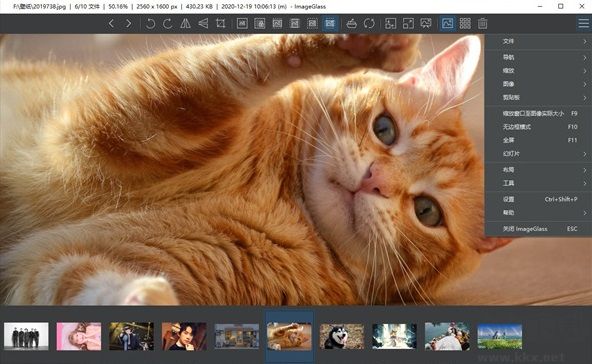Open the gray building thumbnail
Viewport: 592px width, 364px height.
237,336
